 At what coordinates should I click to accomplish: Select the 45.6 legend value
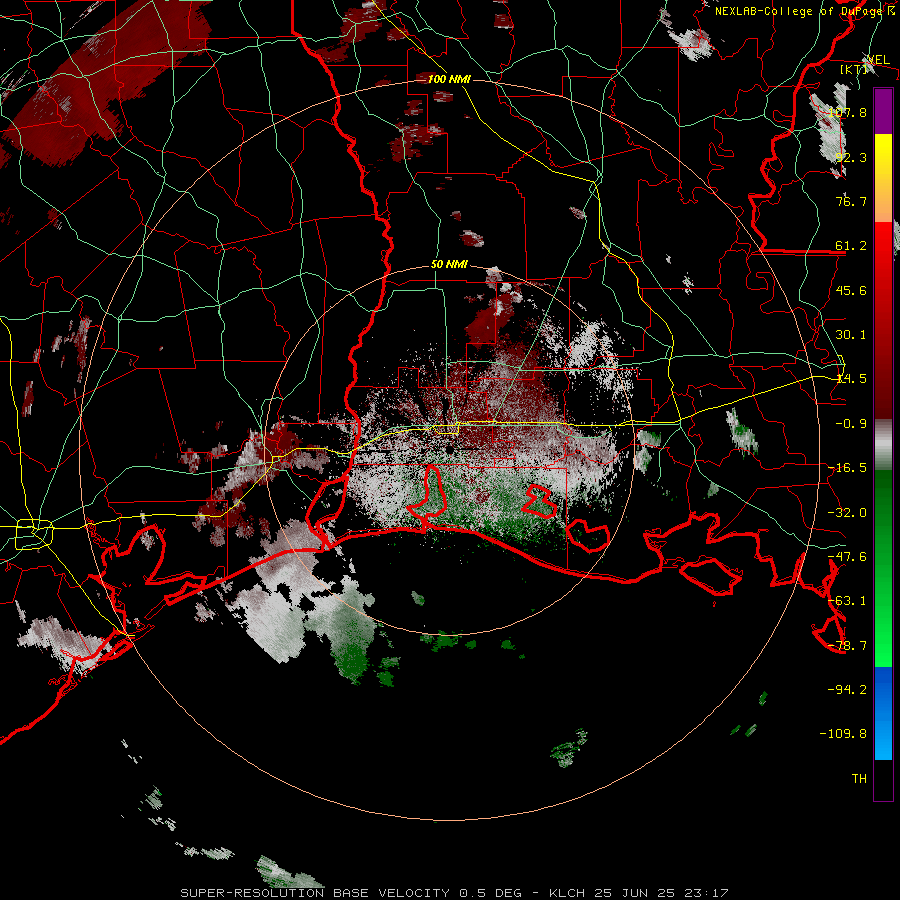pos(851,290)
